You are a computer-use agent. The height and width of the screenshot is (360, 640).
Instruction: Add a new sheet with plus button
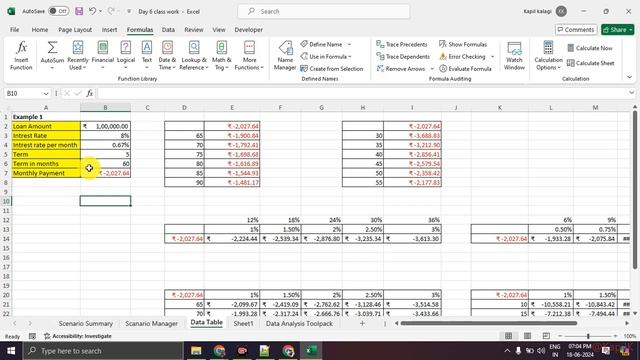tap(362, 323)
